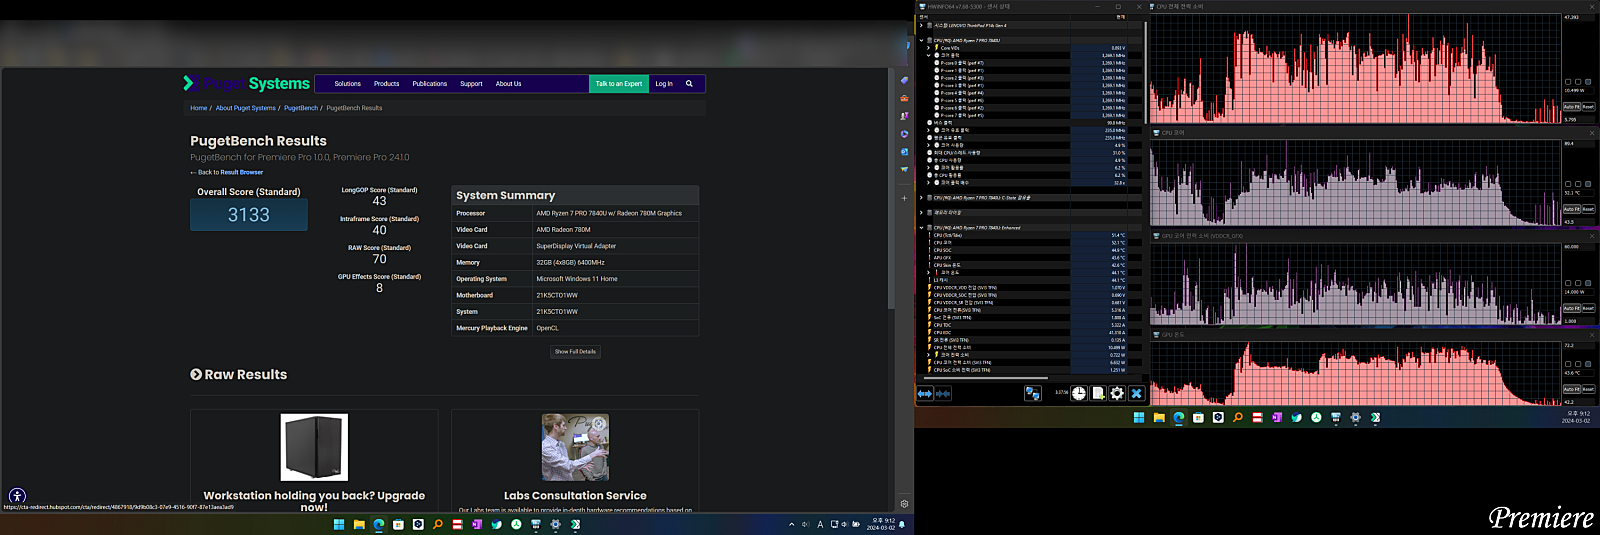Image resolution: width=1600 pixels, height=535 pixels.
Task: Expand the Core VIDs tree row
Action: click(928, 48)
